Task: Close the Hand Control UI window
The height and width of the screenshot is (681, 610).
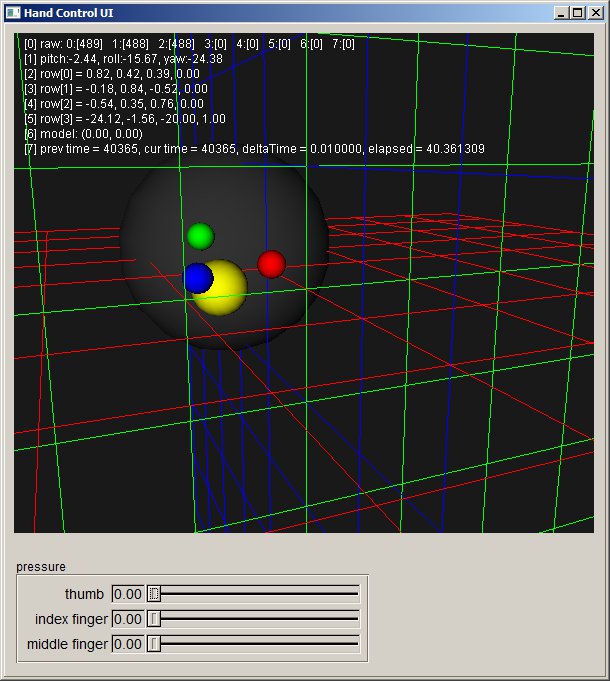Action: 595,13
